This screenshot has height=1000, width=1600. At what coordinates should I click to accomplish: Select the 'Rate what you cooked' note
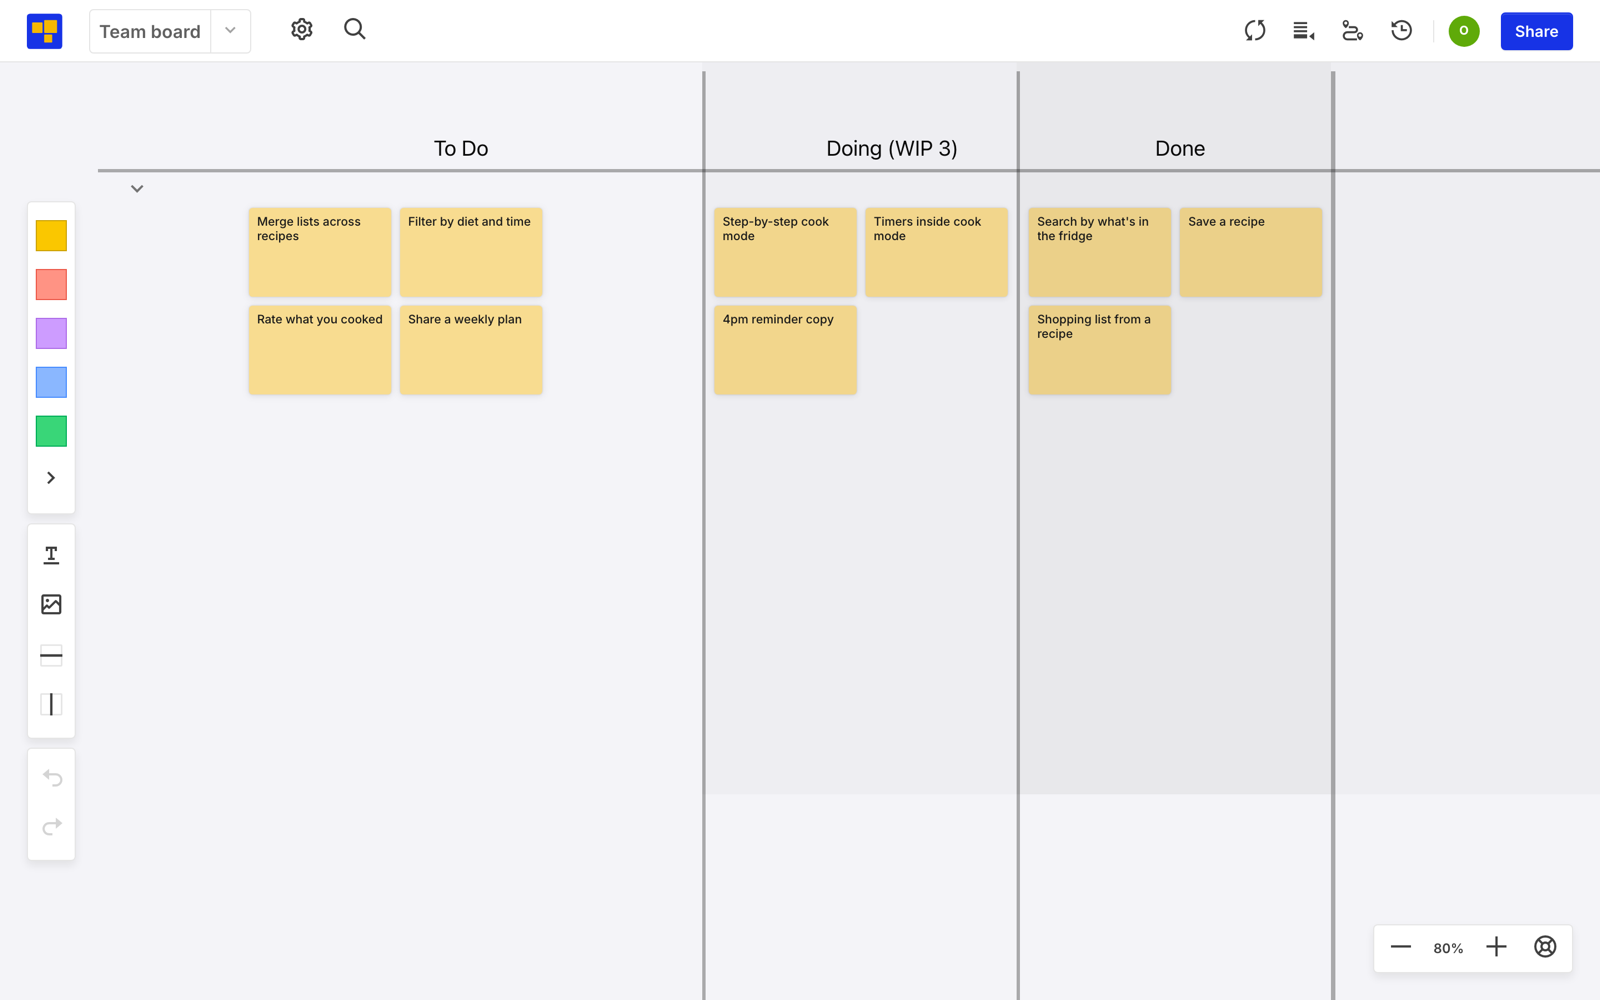(320, 350)
